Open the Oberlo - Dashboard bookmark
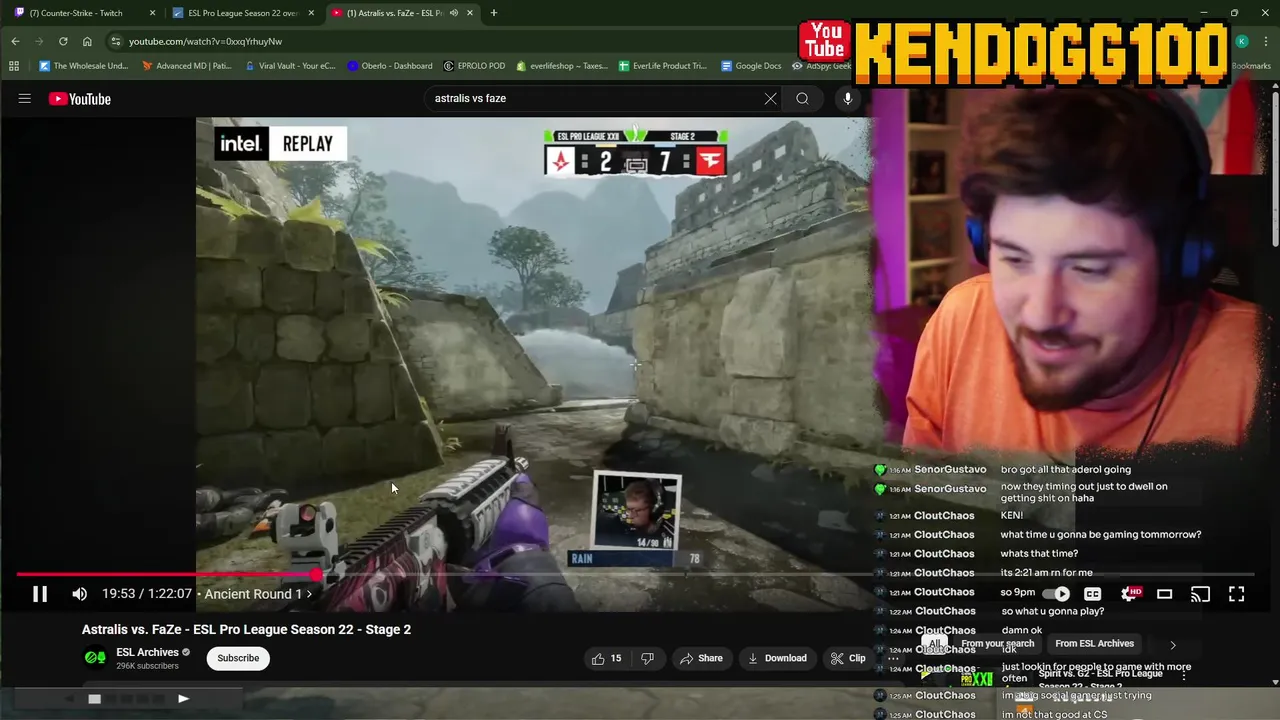The image size is (1280, 720). [x=390, y=66]
